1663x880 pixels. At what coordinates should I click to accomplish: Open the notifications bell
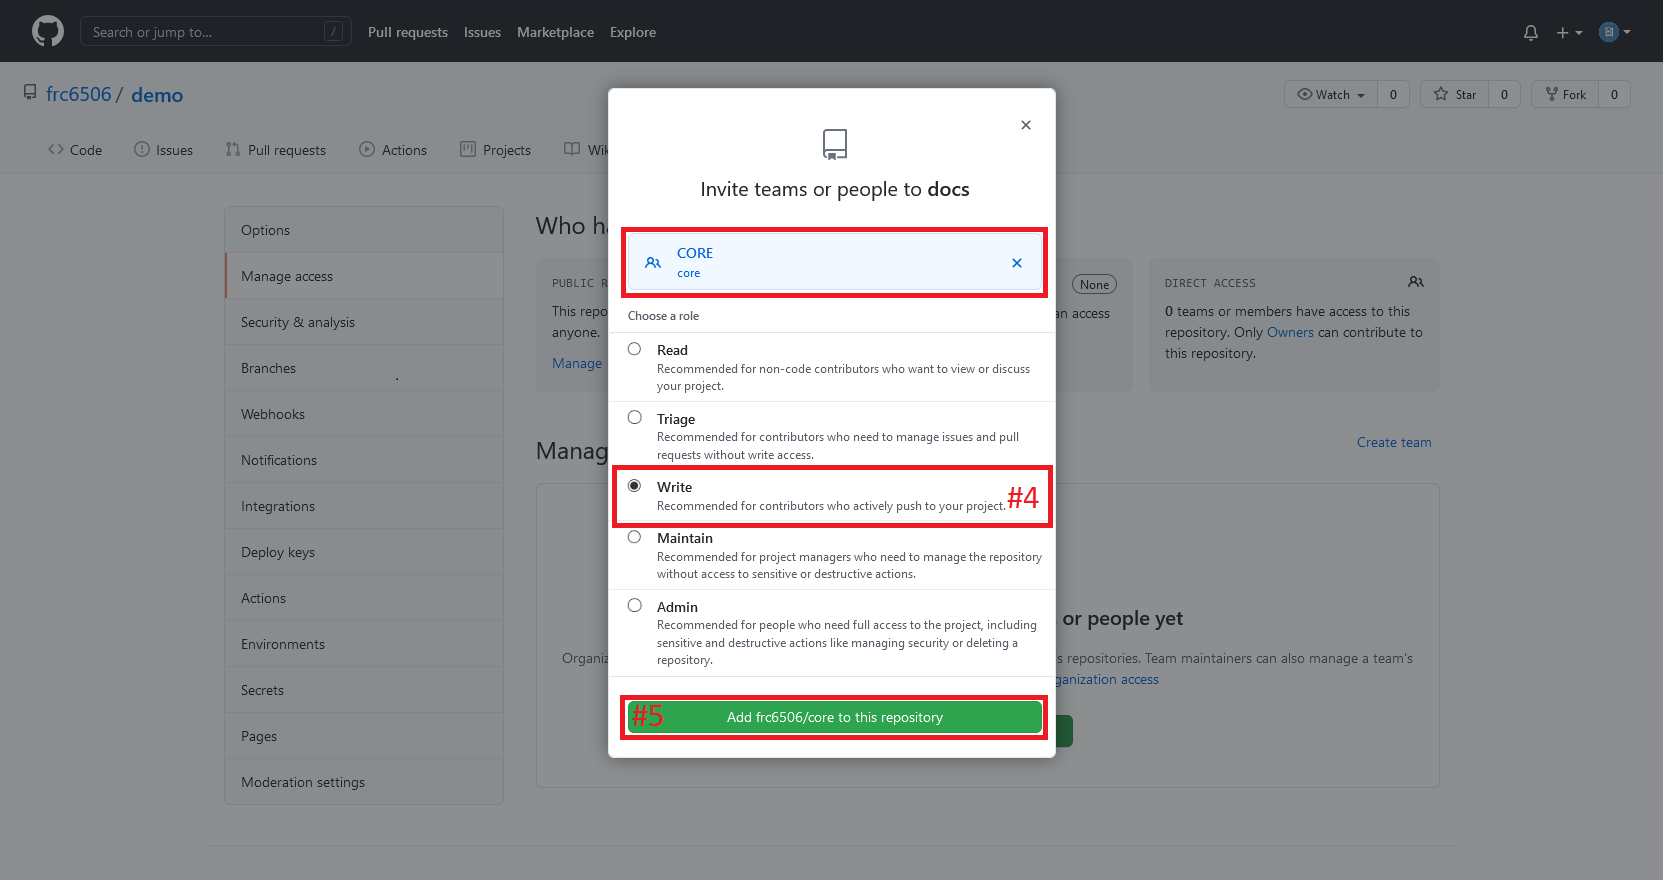(1531, 32)
